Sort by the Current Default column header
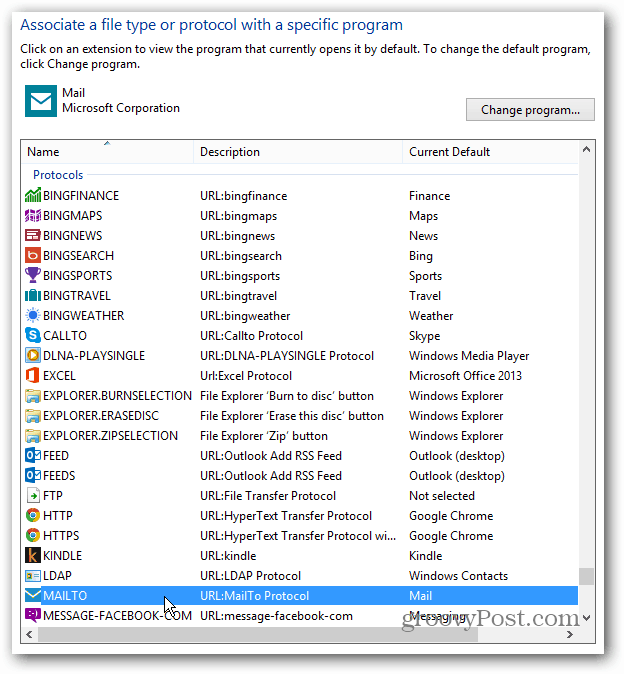The width and height of the screenshot is (624, 674). pyautogui.click(x=490, y=152)
